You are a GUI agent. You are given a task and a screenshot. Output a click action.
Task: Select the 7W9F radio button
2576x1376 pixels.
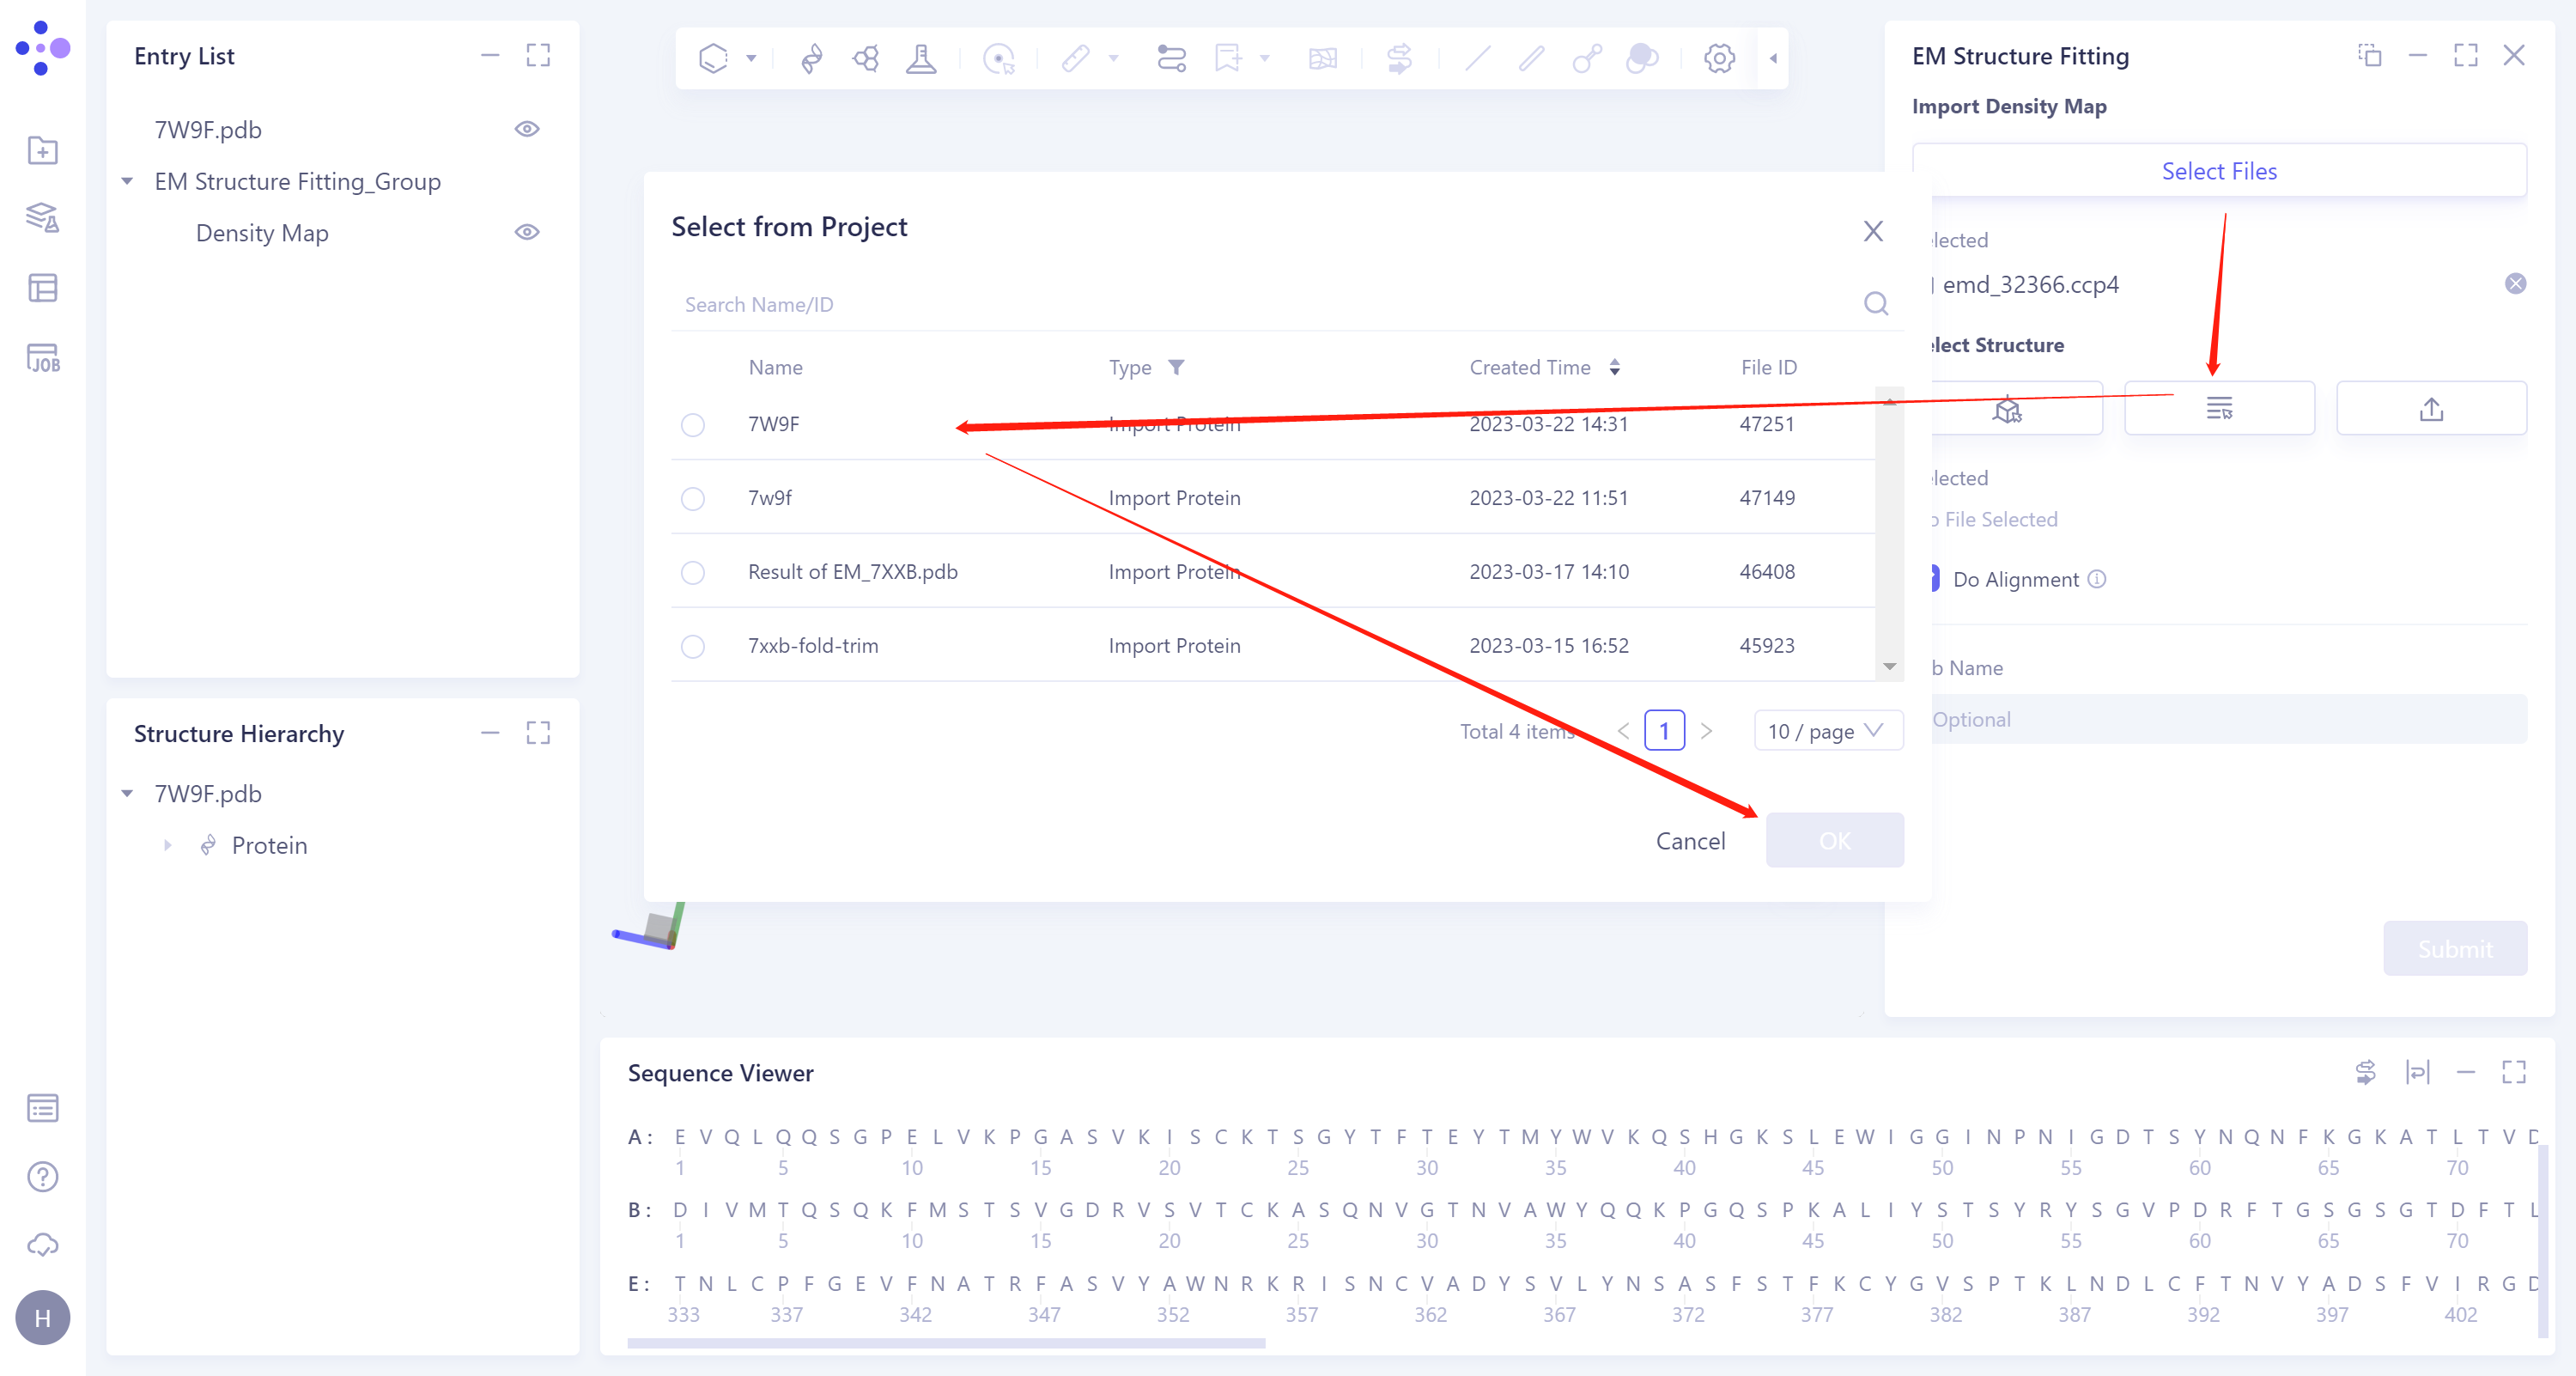point(692,425)
